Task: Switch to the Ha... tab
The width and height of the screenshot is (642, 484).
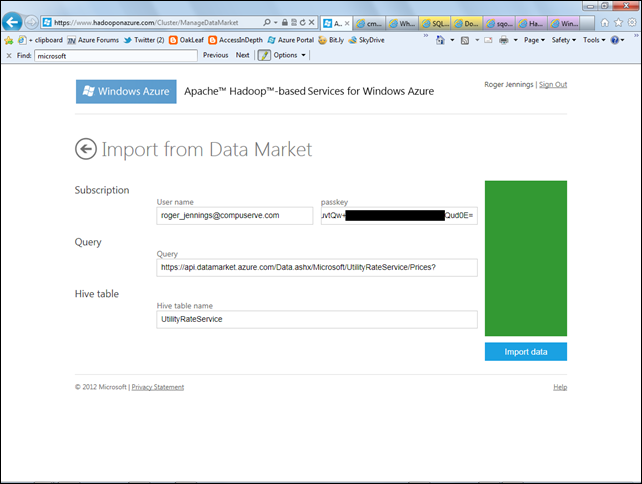Action: point(531,23)
